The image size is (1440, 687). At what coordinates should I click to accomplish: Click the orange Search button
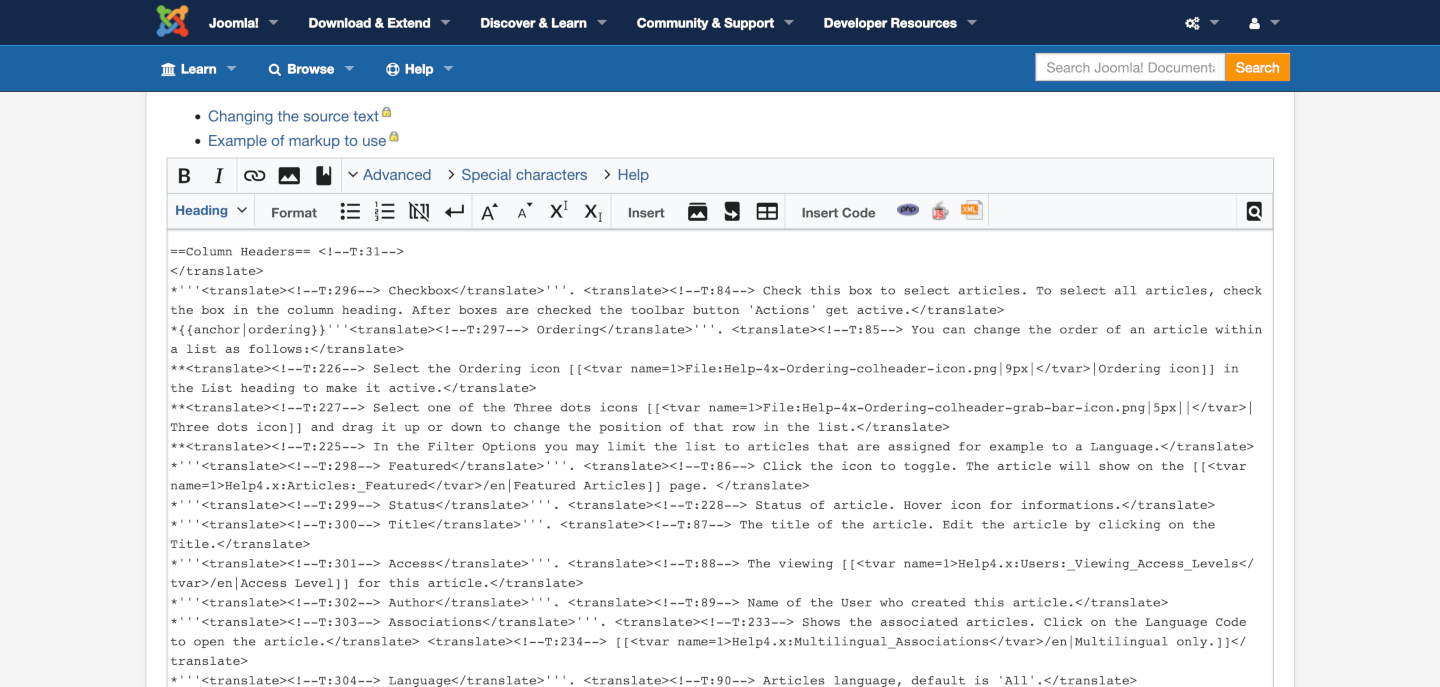pyautogui.click(x=1257, y=68)
